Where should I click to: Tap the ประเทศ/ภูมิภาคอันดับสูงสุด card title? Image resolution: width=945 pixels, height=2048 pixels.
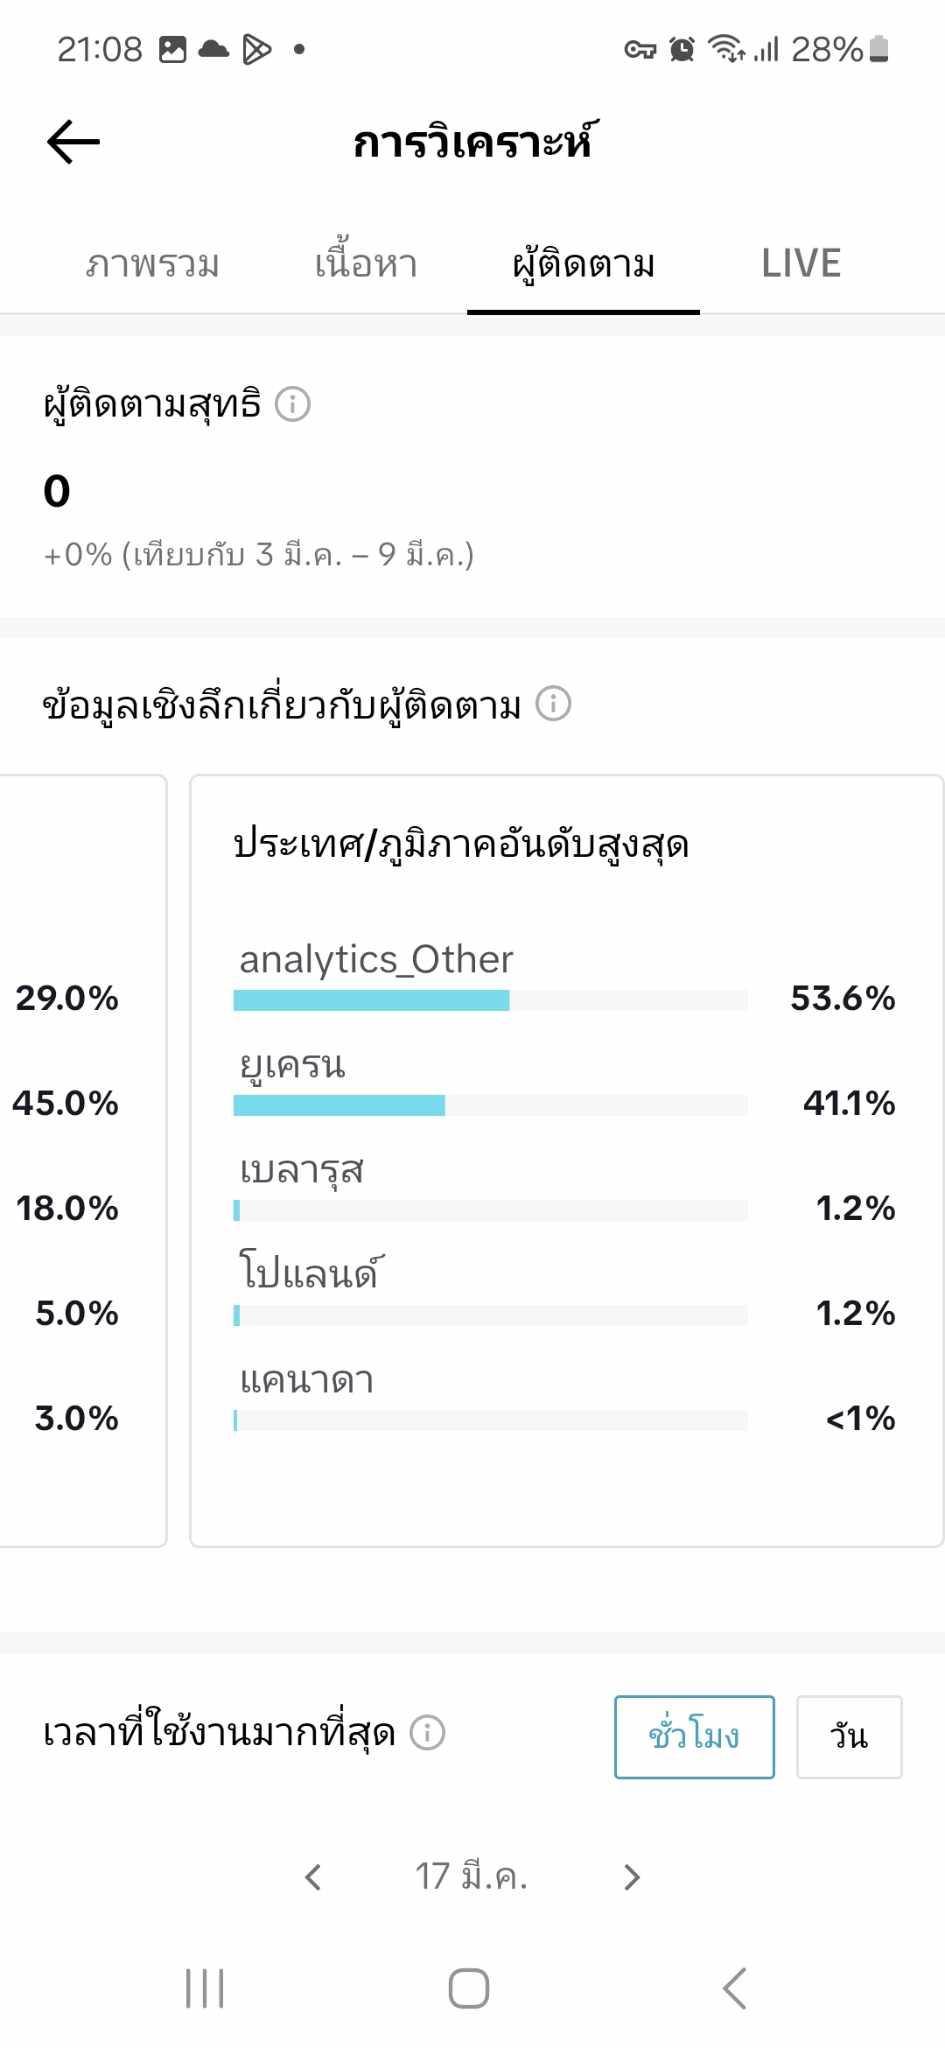[x=461, y=845]
